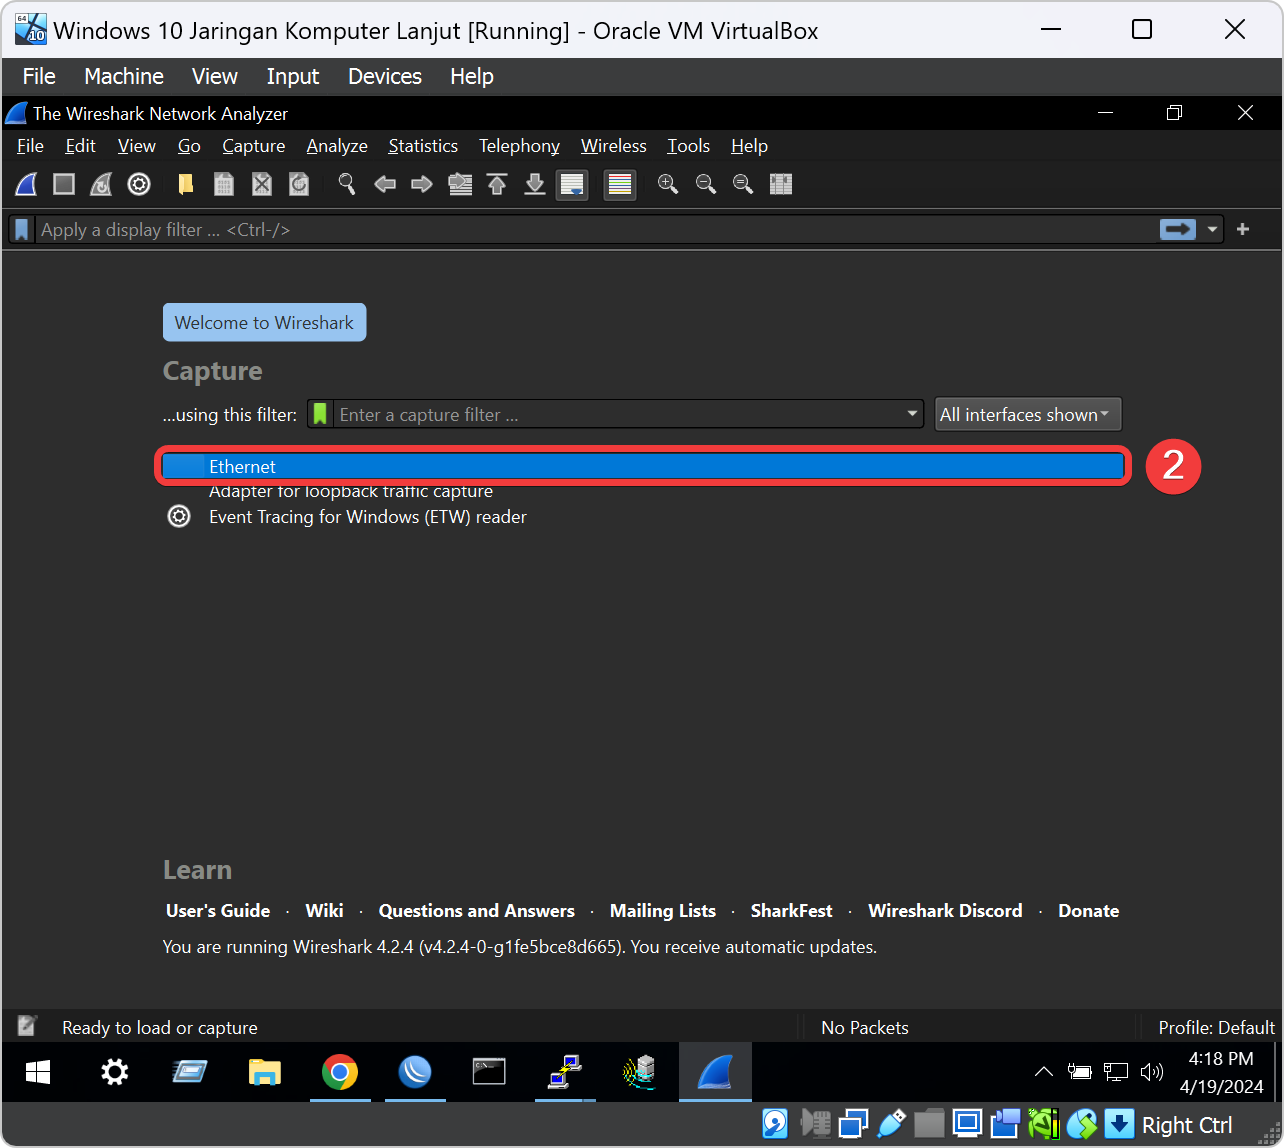This screenshot has height=1148, width=1284.
Task: Open Chrome from Windows taskbar
Action: click(x=340, y=1073)
